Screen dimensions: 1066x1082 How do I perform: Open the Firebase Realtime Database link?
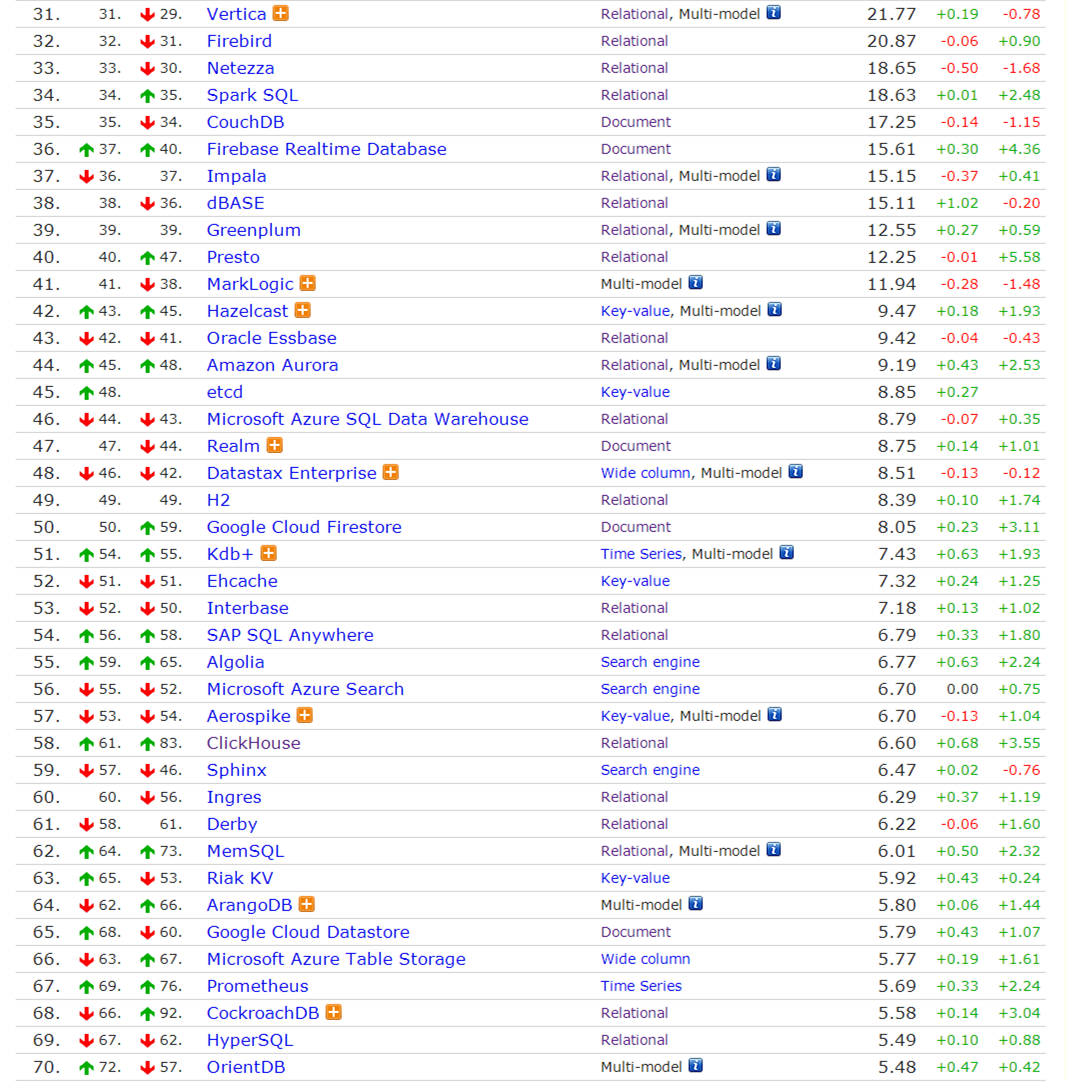click(326, 149)
